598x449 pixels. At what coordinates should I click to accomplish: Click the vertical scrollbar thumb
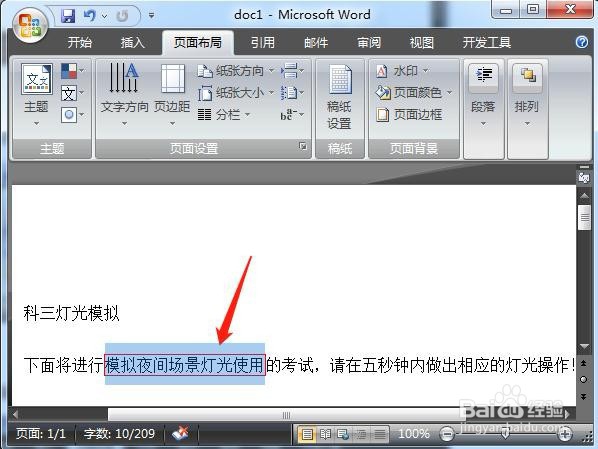click(x=584, y=217)
